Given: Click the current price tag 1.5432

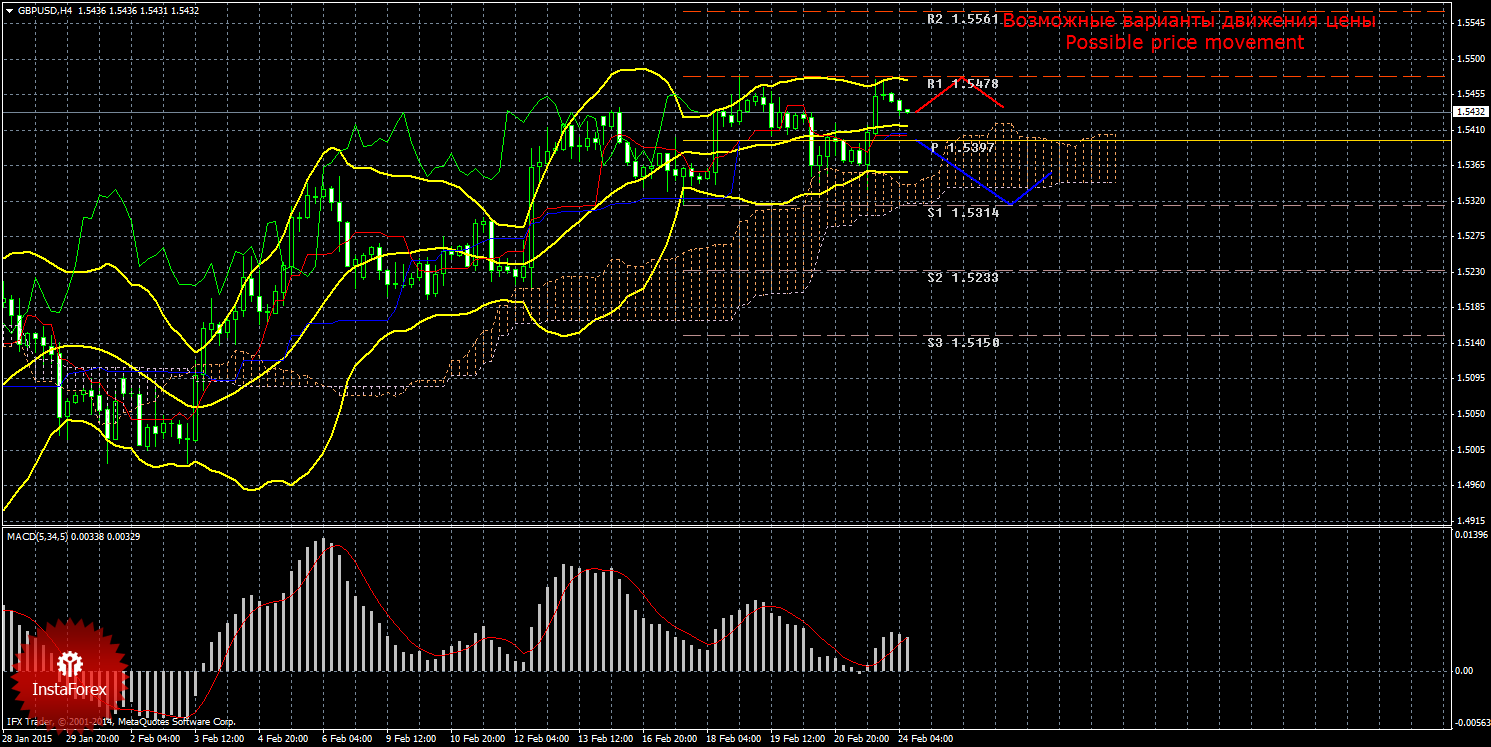Looking at the screenshot, I should [1471, 112].
